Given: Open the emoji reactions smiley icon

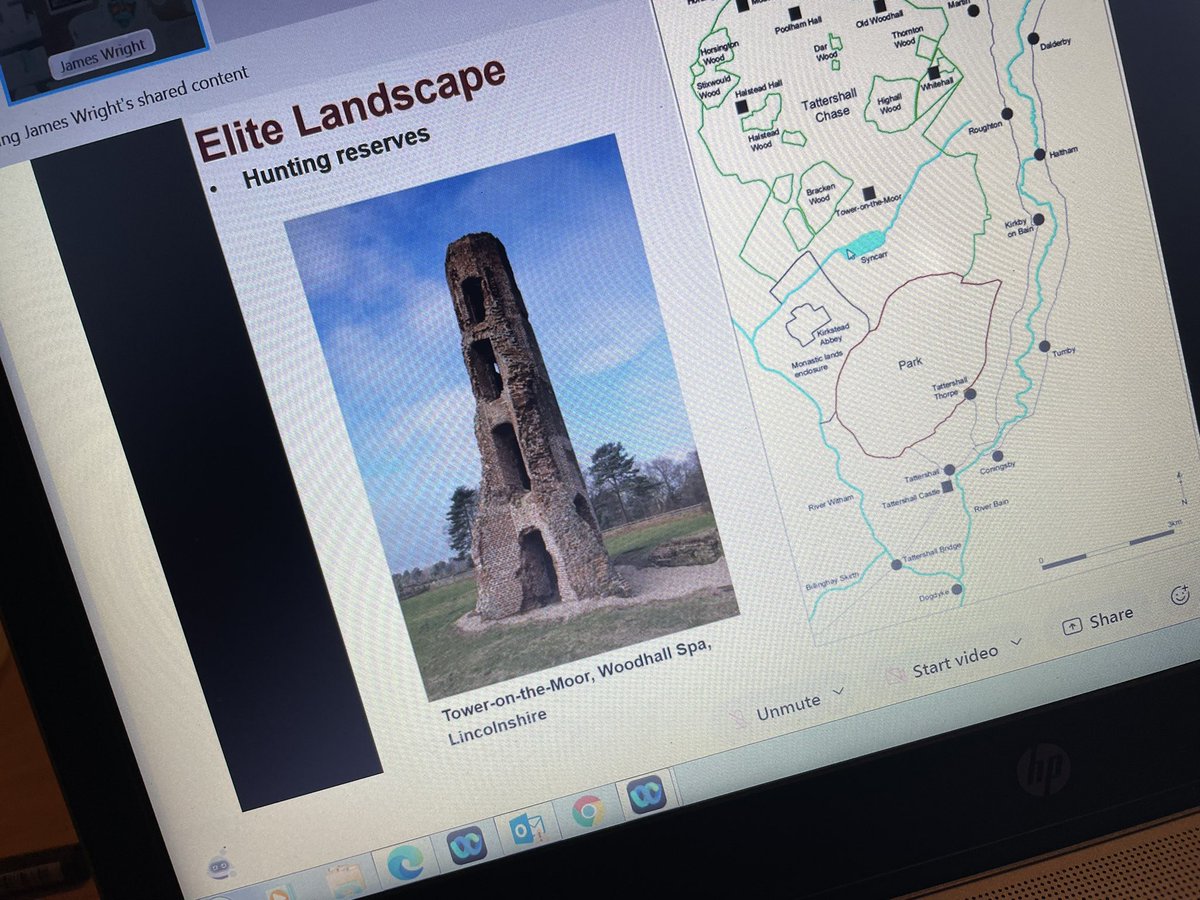Looking at the screenshot, I should (x=1180, y=596).
